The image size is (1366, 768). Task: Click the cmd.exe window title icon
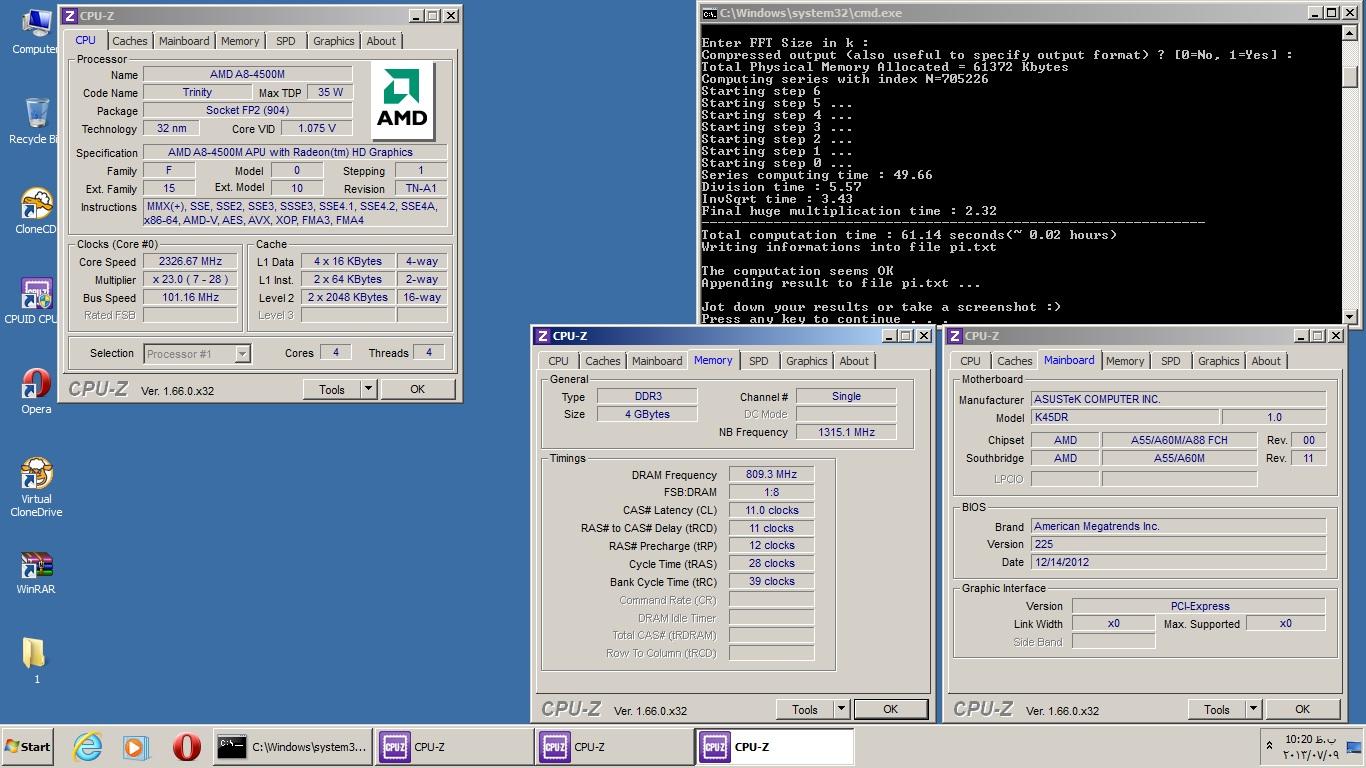[x=709, y=13]
